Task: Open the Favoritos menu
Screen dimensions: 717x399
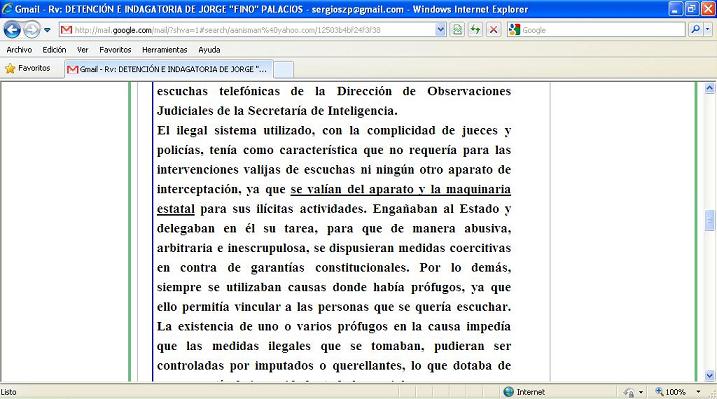Action: tap(115, 50)
